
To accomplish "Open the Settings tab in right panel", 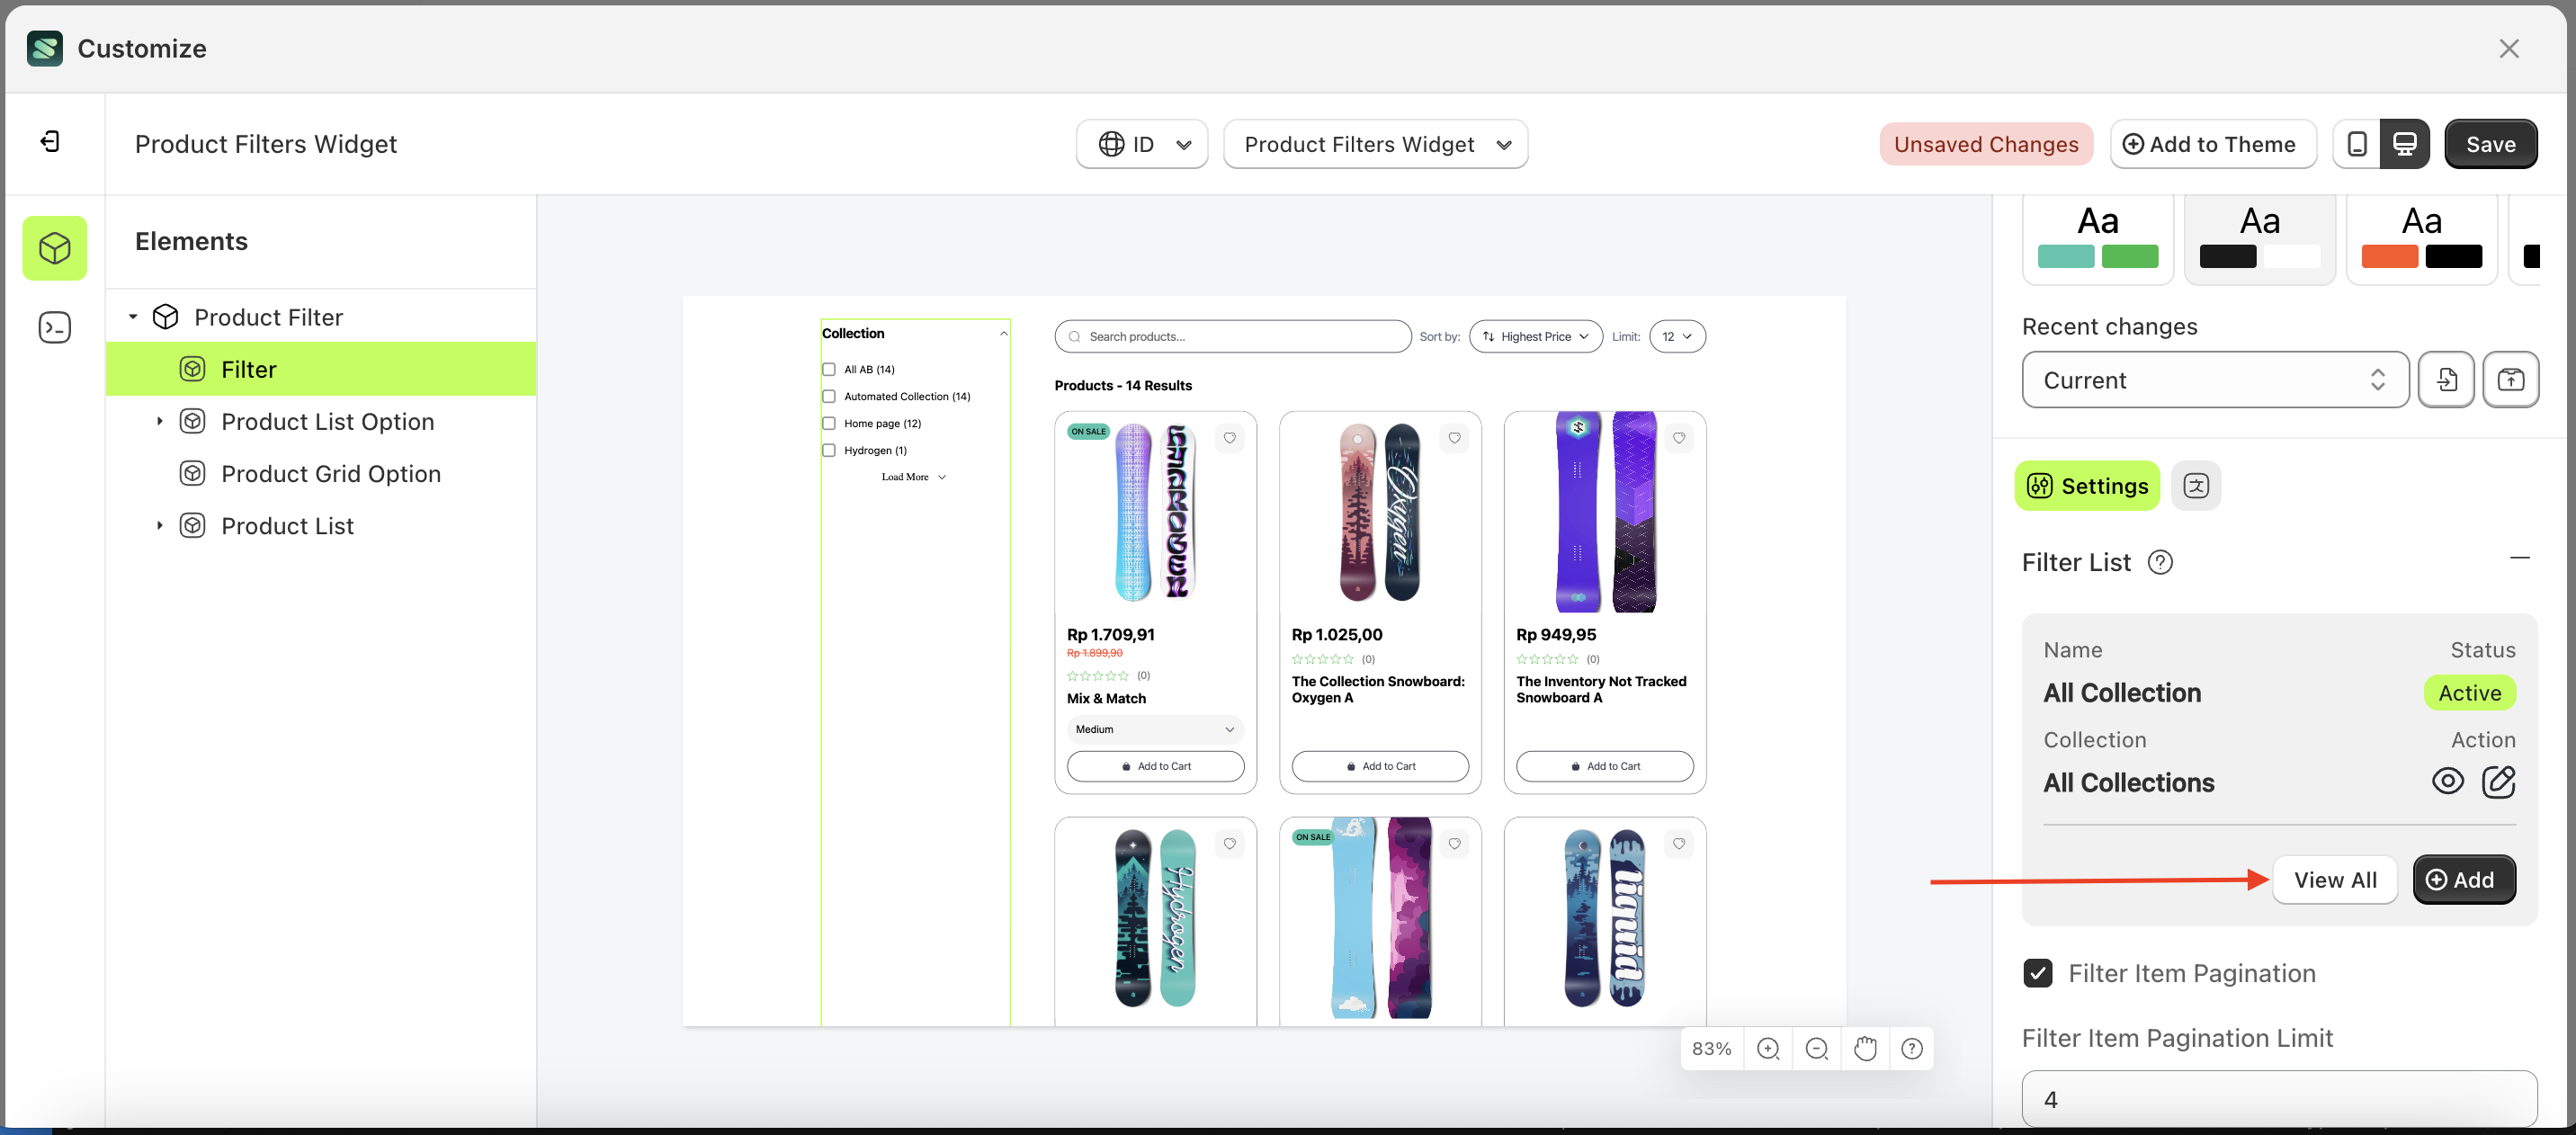I will tap(2086, 486).
